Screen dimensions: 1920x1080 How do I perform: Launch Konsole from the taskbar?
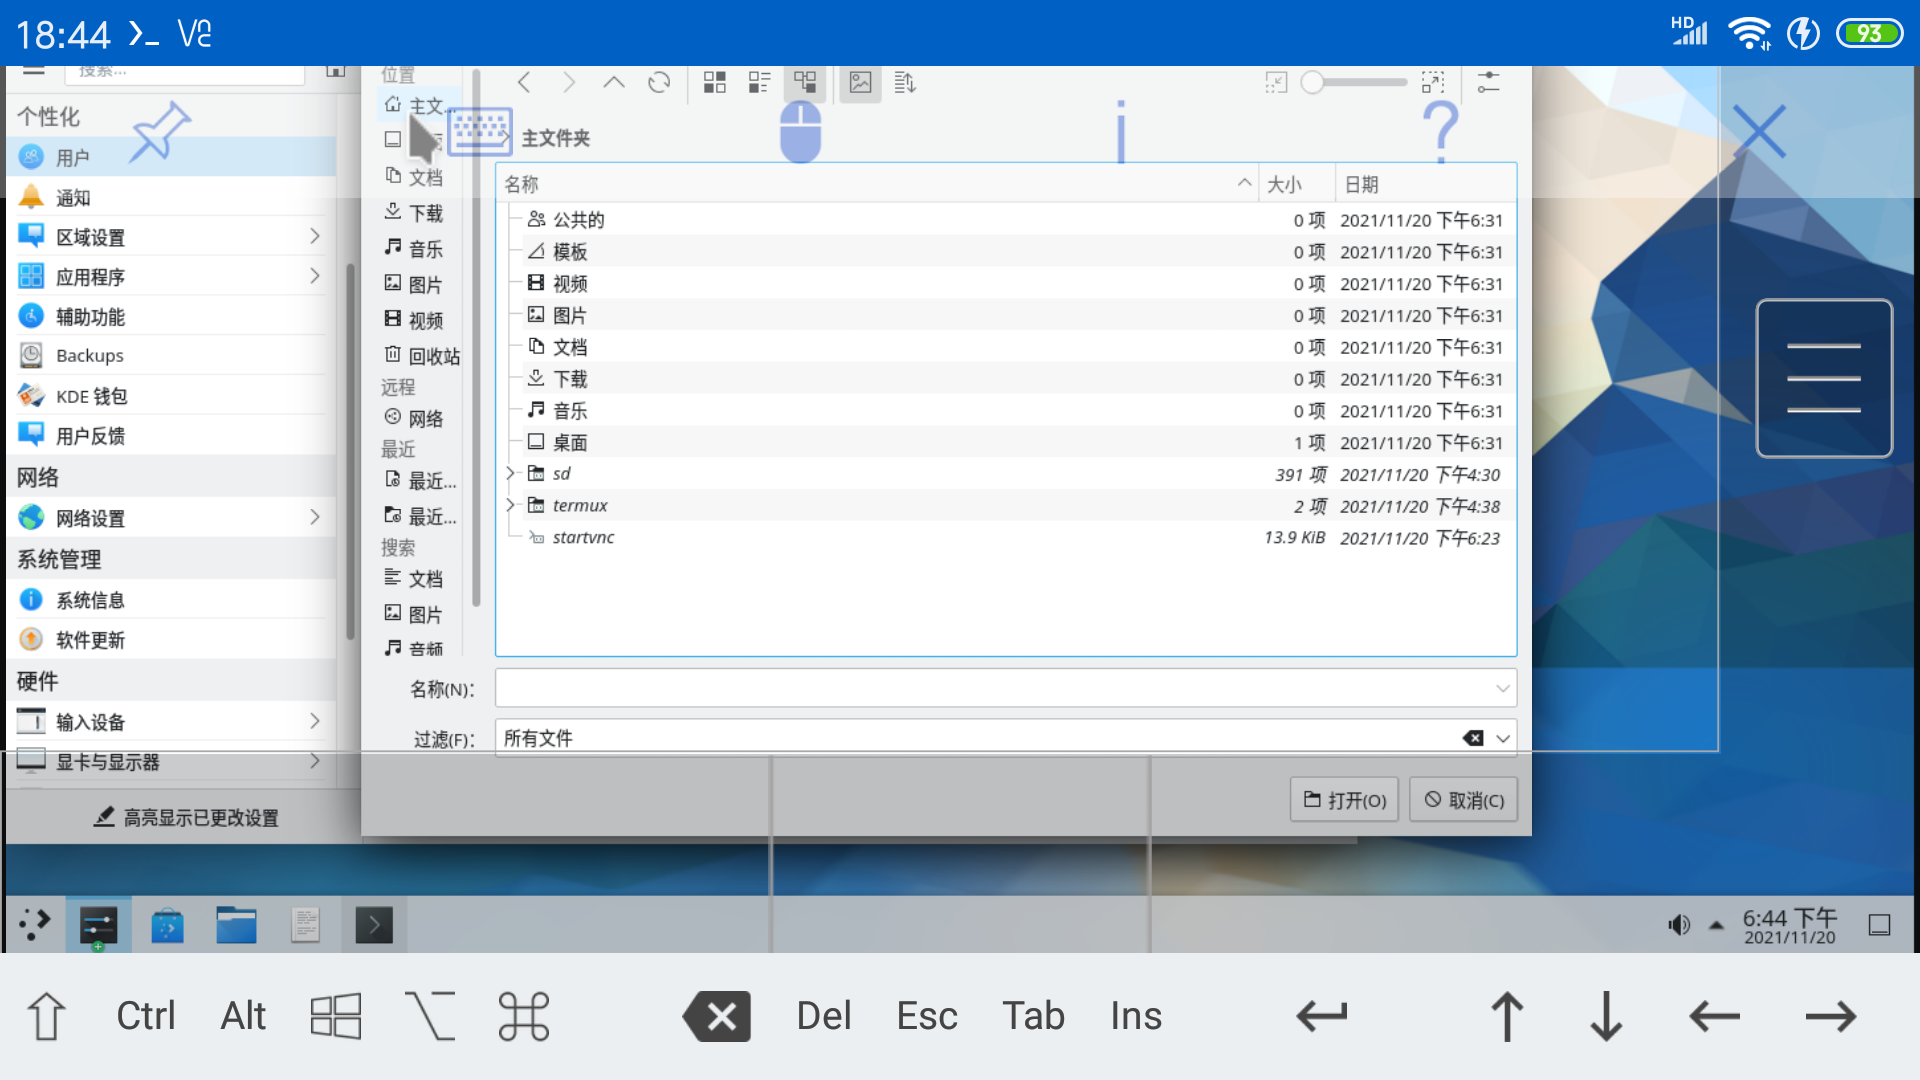pos(373,925)
